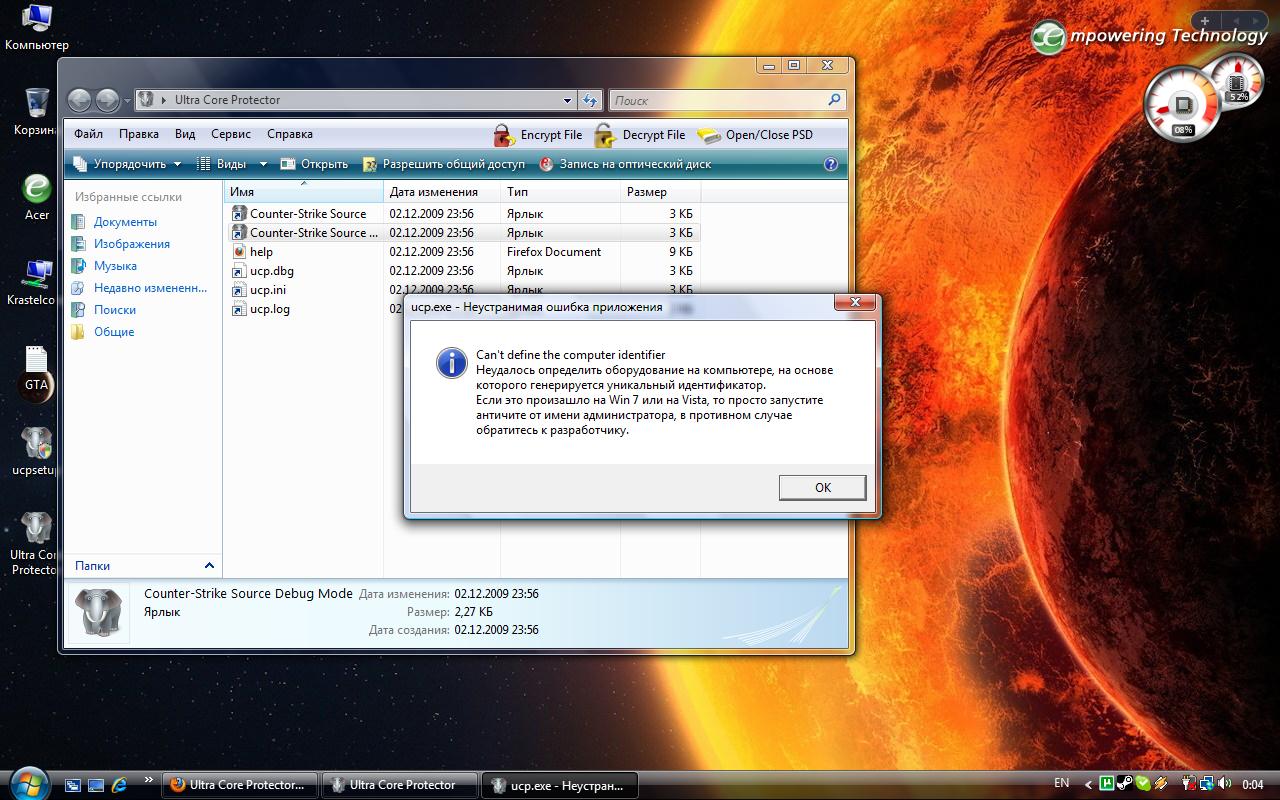1280x800 pixels.
Task: Click the plus button on the gadget sidebar
Action: pos(1206,20)
